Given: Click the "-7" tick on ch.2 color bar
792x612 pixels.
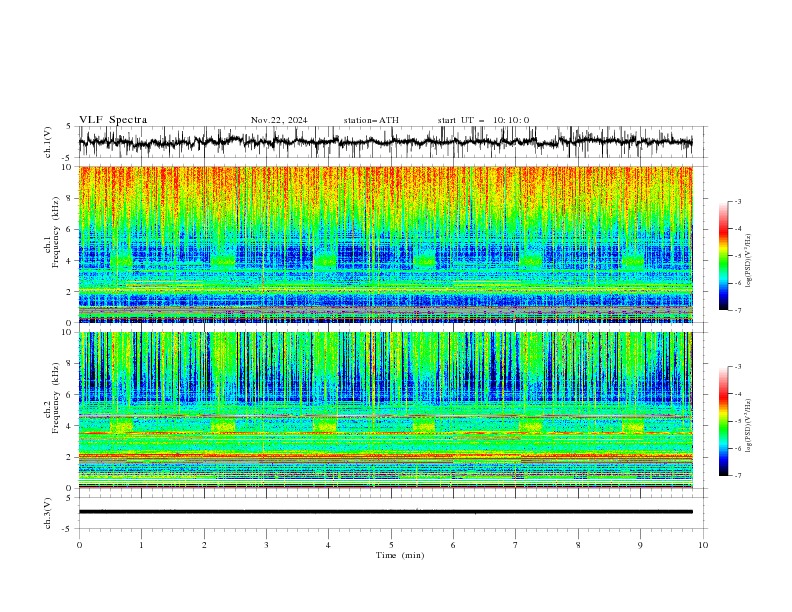Looking at the screenshot, I should [738, 475].
